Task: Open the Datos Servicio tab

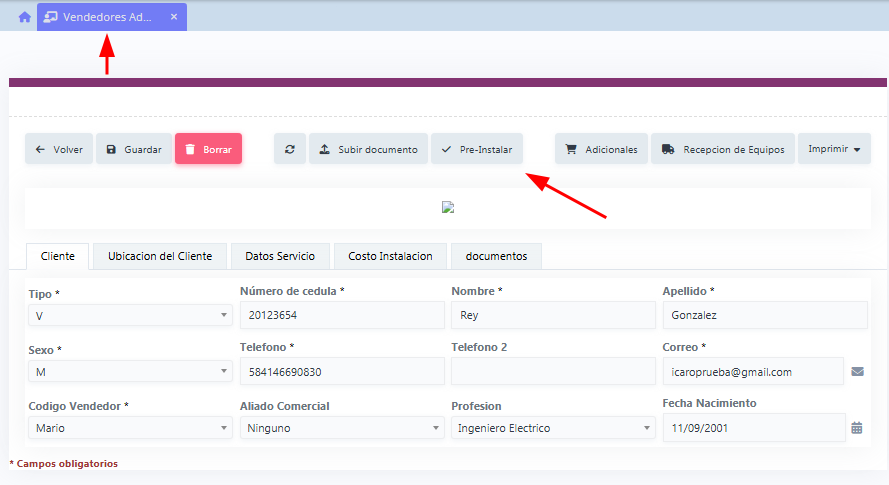Action: 280,256
